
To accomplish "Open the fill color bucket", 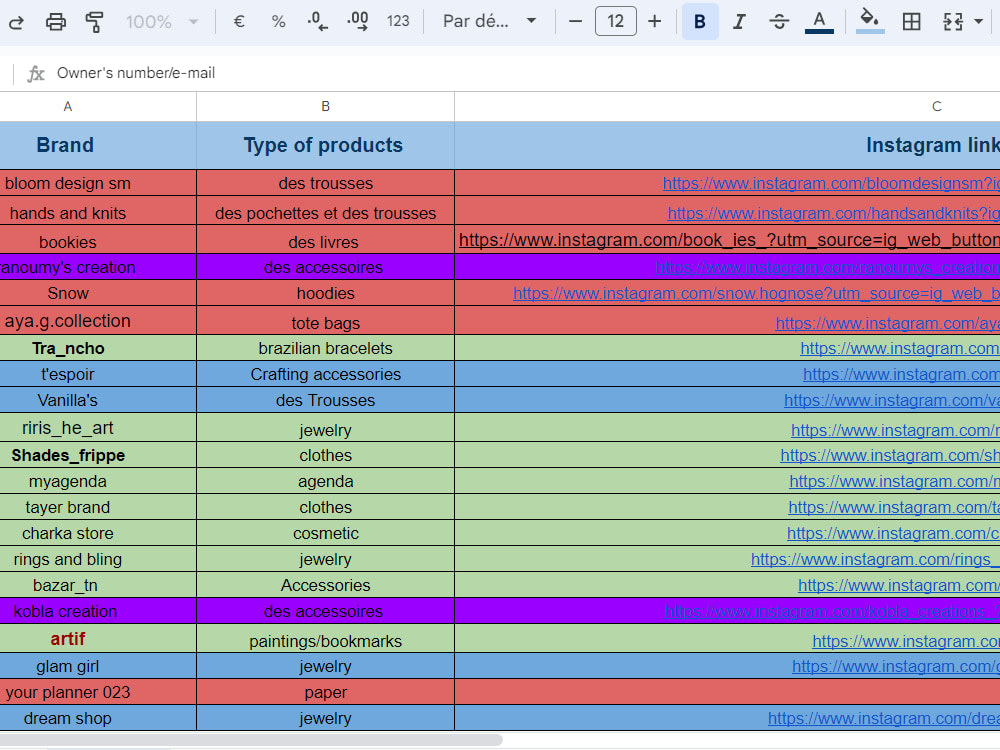I will pos(869,22).
